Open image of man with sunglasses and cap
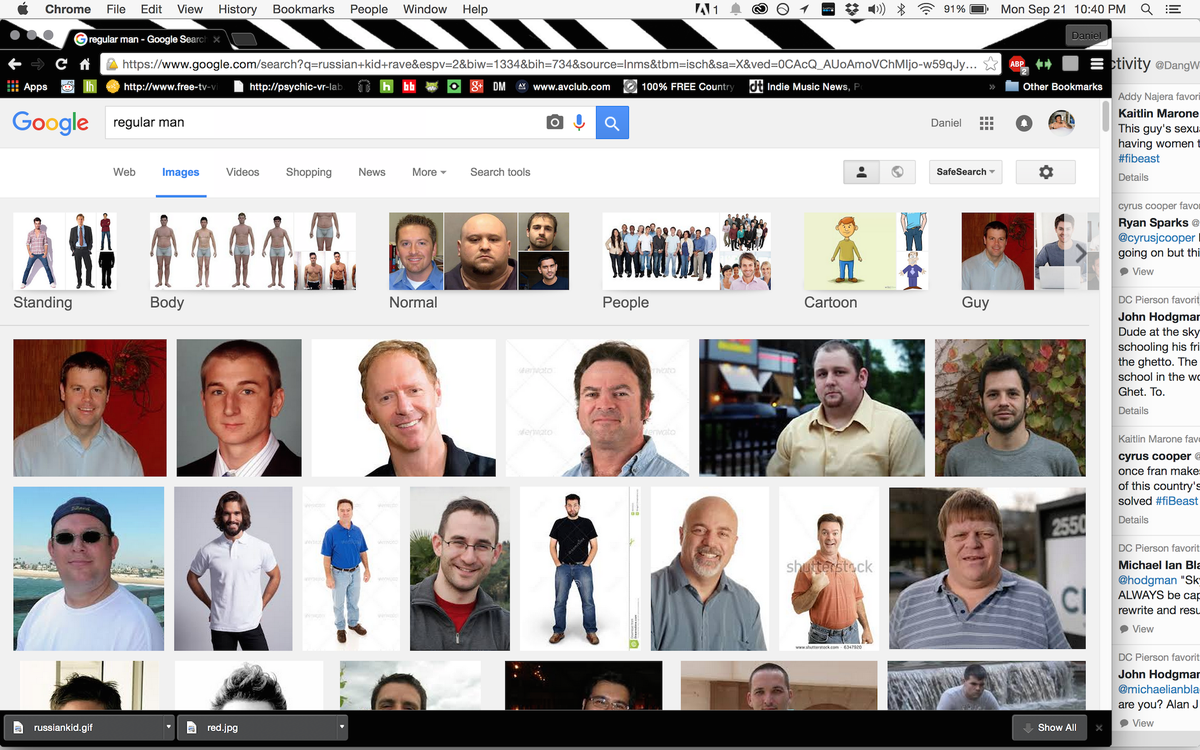 (x=89, y=569)
